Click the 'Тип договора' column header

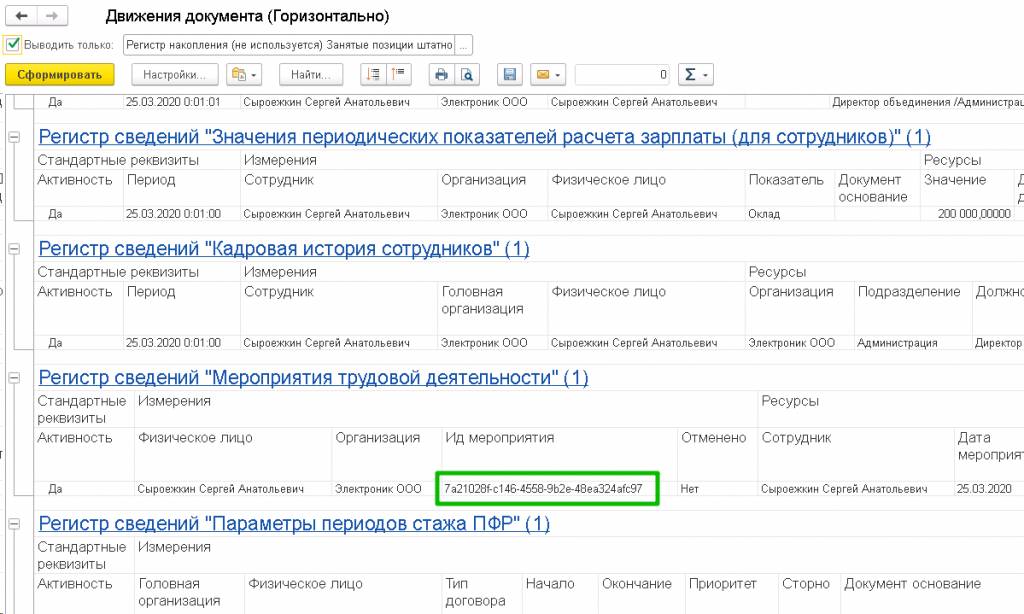pos(475,592)
